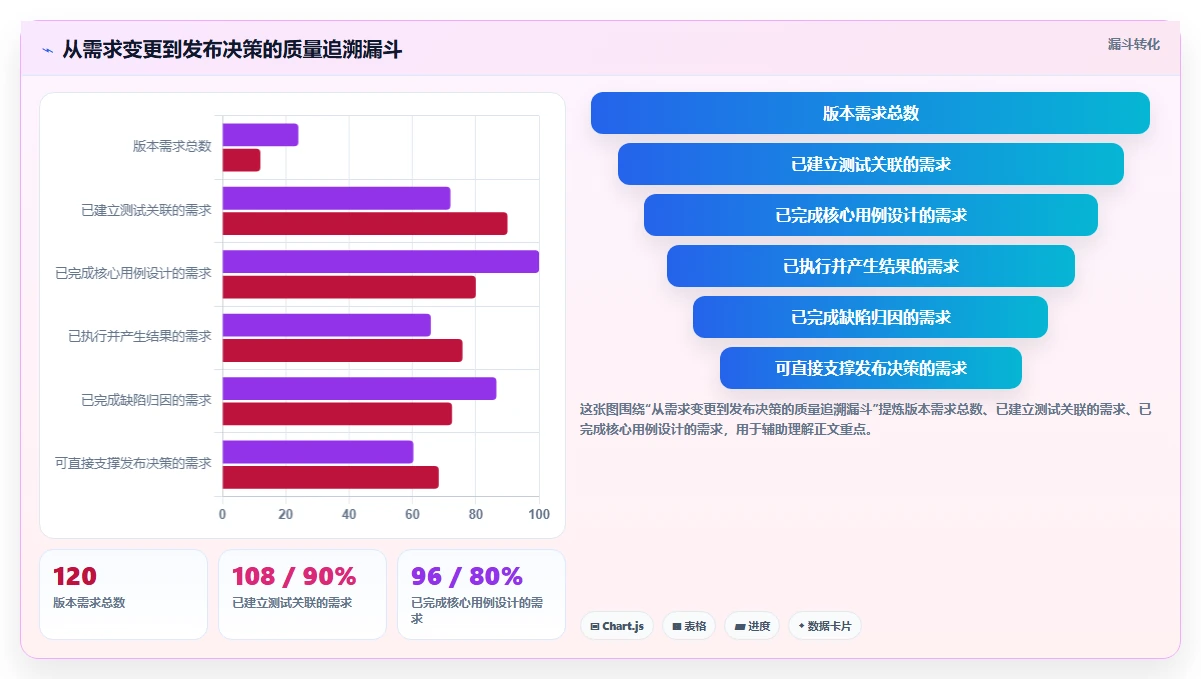Click the red bar for 已完成核心用例设计的需求

coord(349,287)
